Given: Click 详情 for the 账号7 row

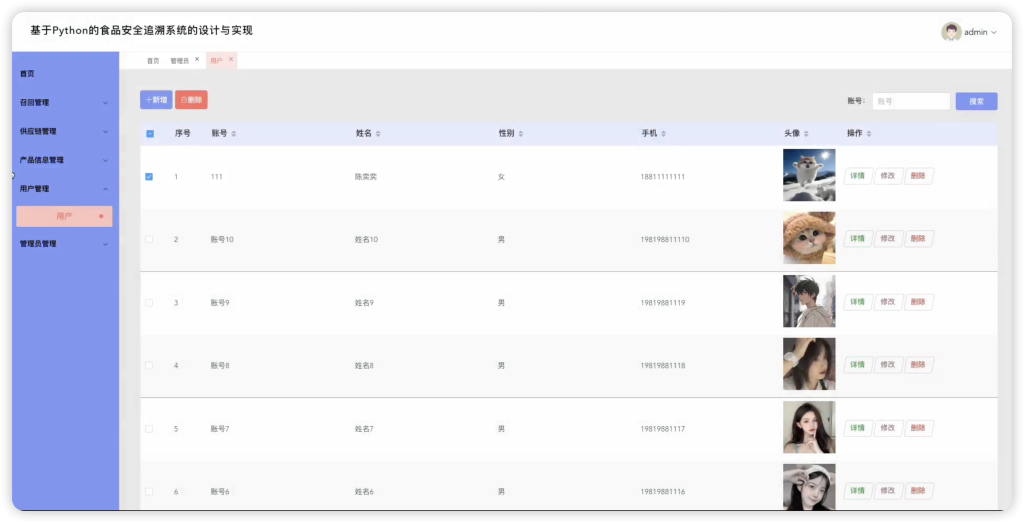Looking at the screenshot, I should pyautogui.click(x=857, y=428).
